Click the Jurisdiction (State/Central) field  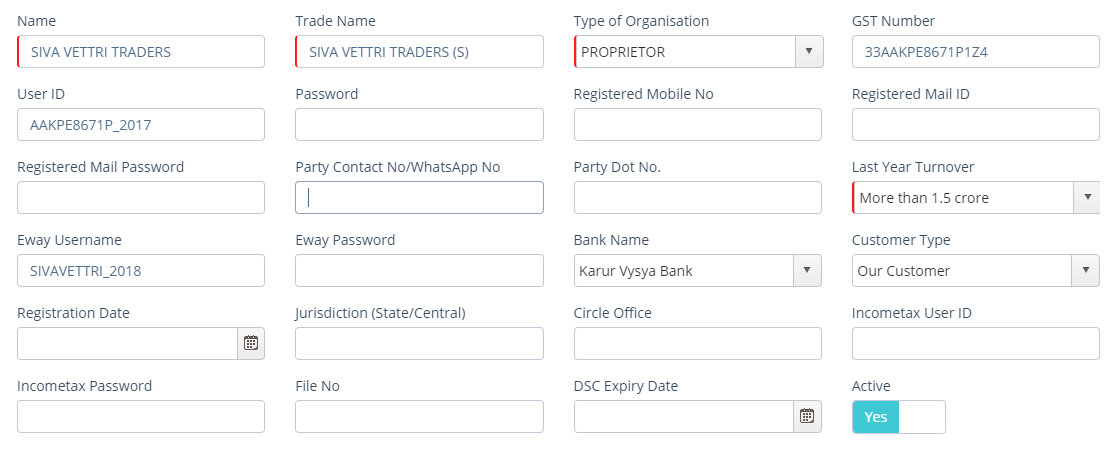click(x=420, y=343)
